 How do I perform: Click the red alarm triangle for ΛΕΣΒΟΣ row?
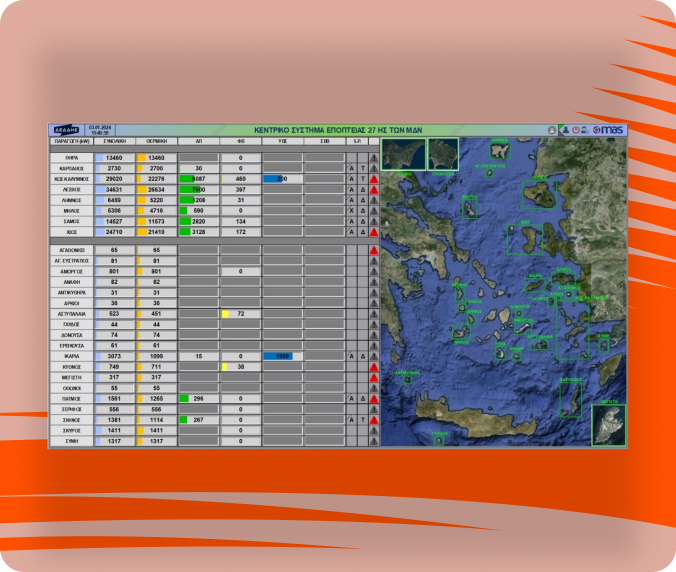tap(373, 189)
